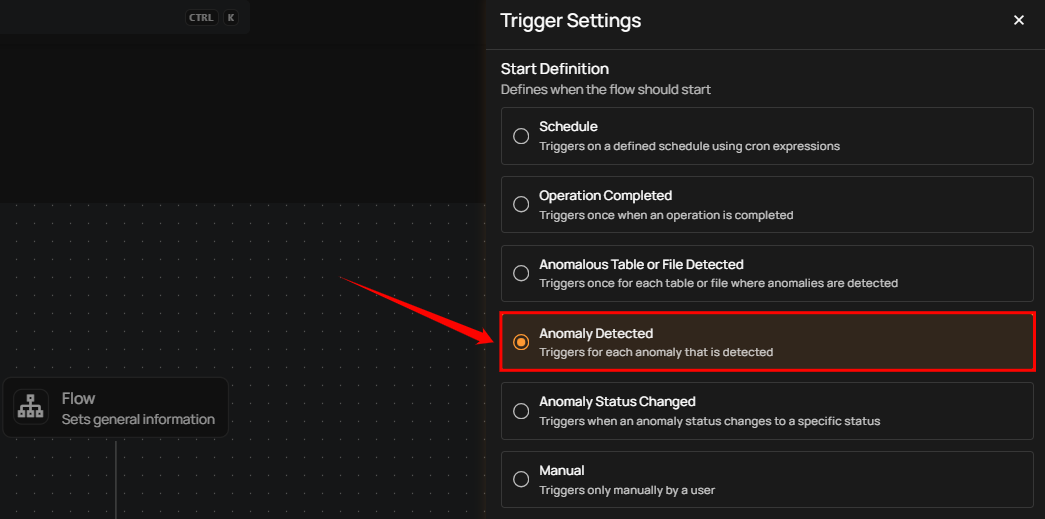Click the selected Anomaly Detected radio circle

click(x=521, y=342)
